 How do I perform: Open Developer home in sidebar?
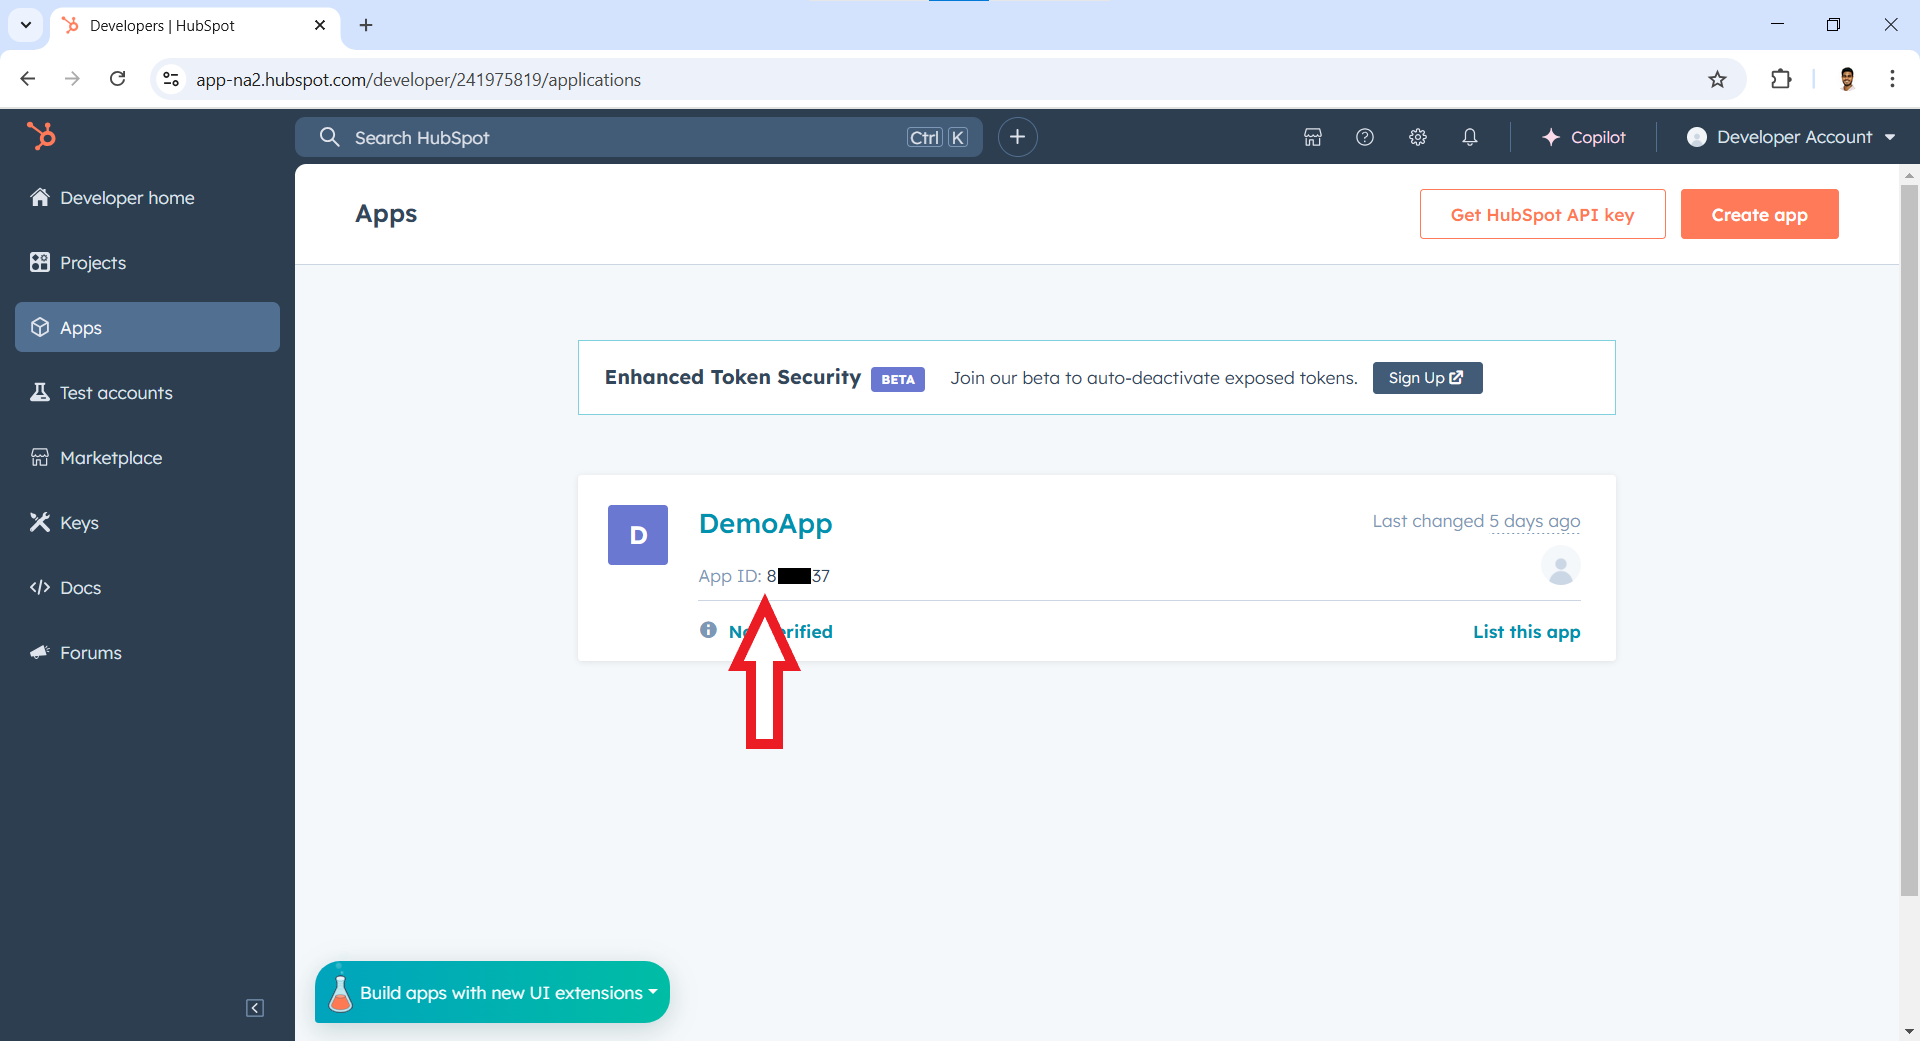point(147,198)
